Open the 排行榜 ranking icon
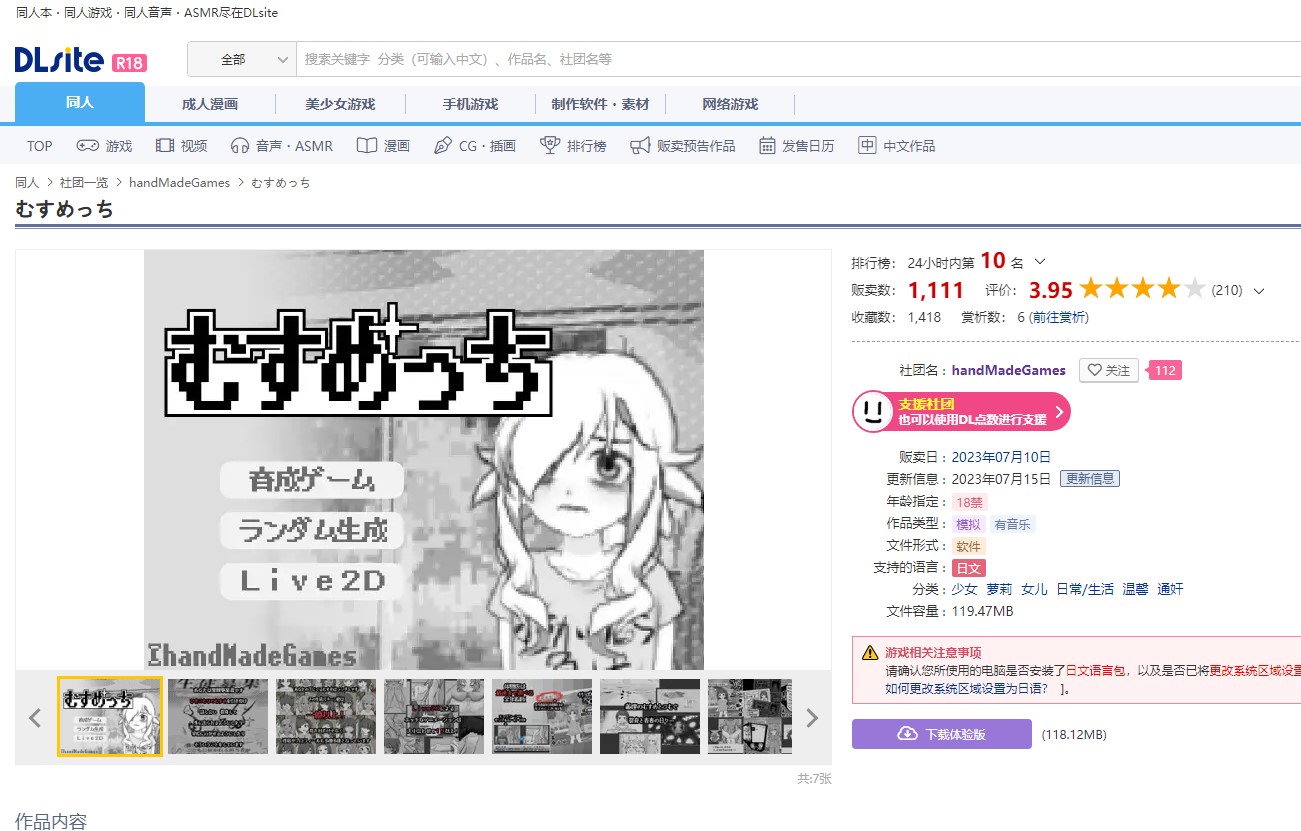 point(549,145)
